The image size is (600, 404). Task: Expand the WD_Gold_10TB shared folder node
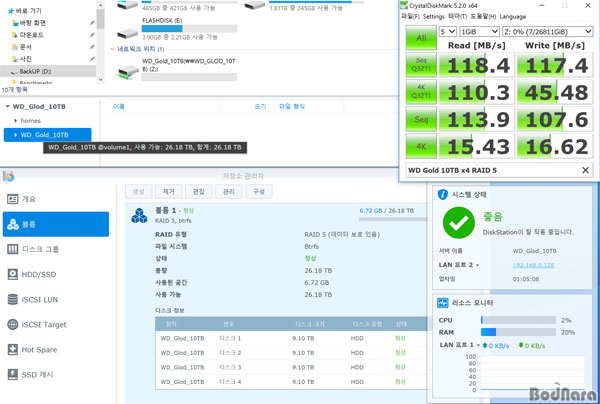pos(16,135)
